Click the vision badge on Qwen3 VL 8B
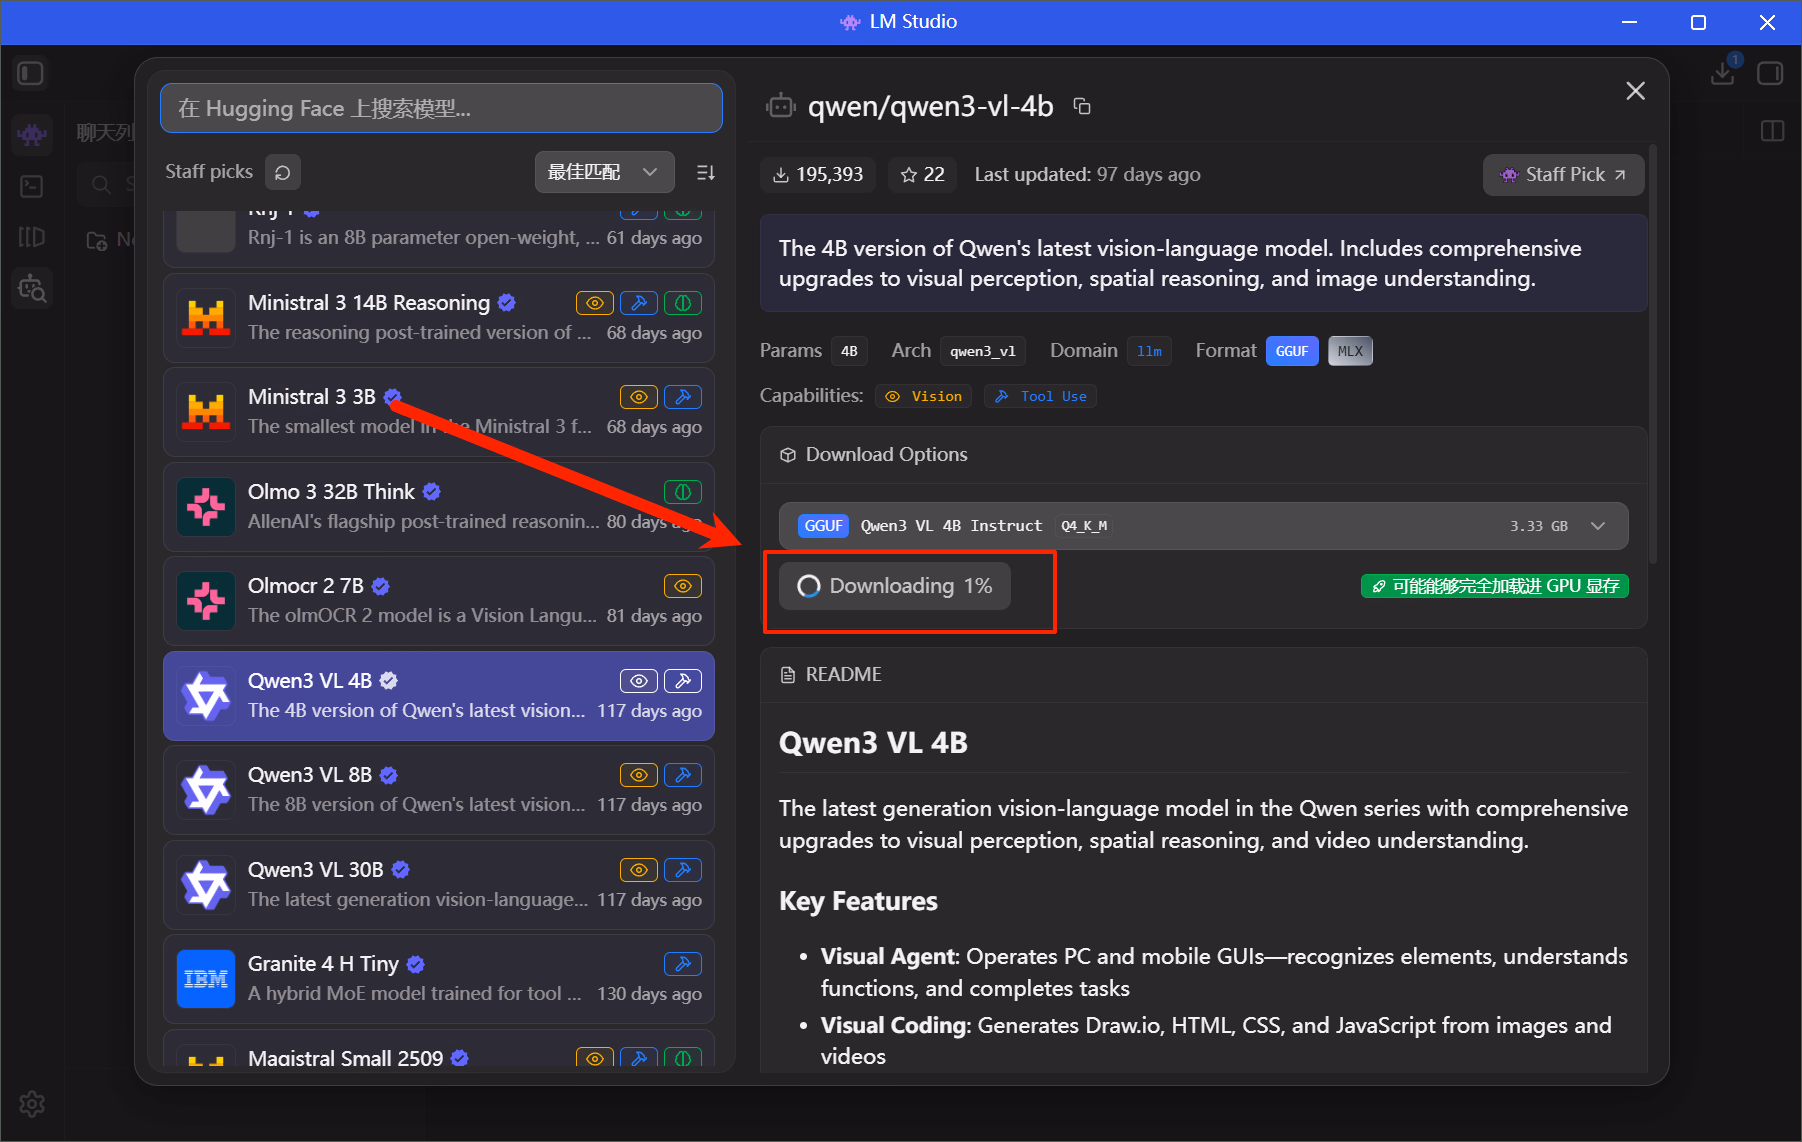The image size is (1802, 1142). (x=639, y=775)
